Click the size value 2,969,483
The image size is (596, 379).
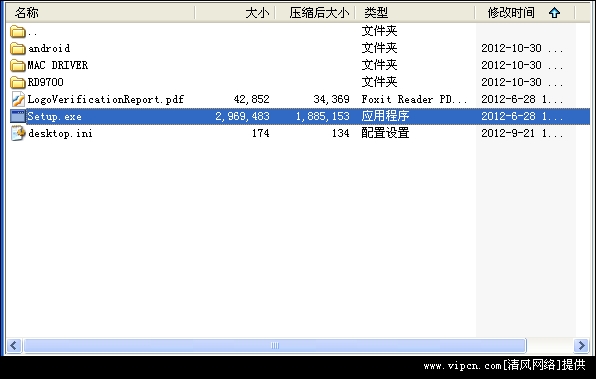coord(242,116)
